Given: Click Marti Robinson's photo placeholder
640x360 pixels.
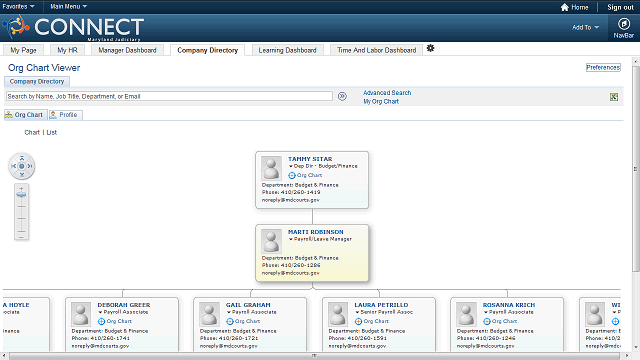Looking at the screenshot, I should [x=271, y=241].
